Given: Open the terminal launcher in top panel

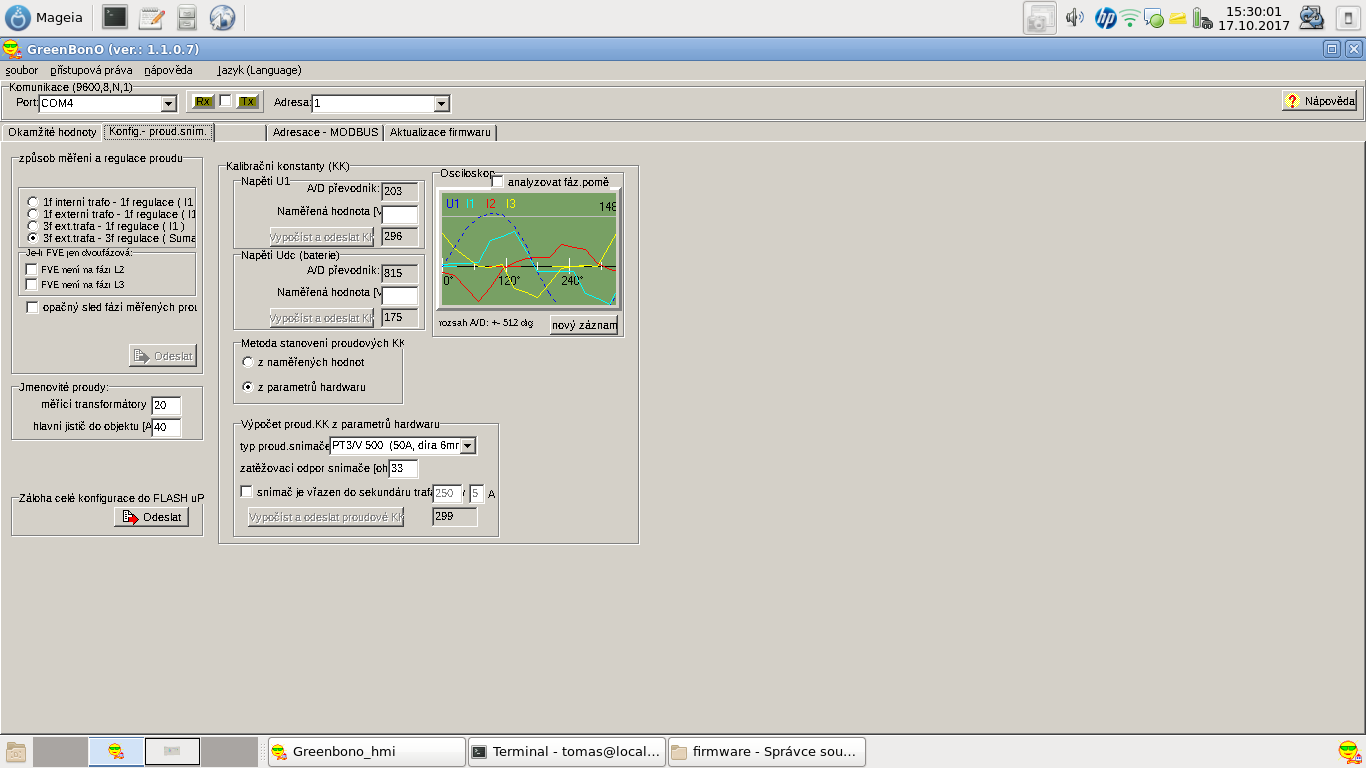Looking at the screenshot, I should point(115,17).
